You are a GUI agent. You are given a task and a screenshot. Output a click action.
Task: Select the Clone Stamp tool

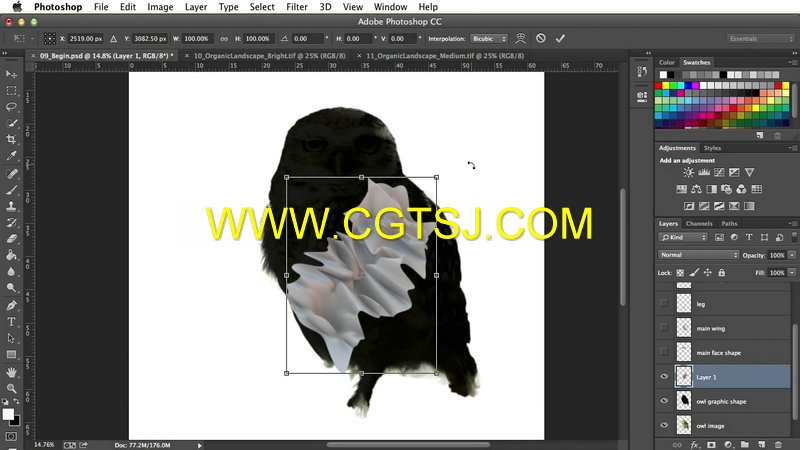pos(11,206)
